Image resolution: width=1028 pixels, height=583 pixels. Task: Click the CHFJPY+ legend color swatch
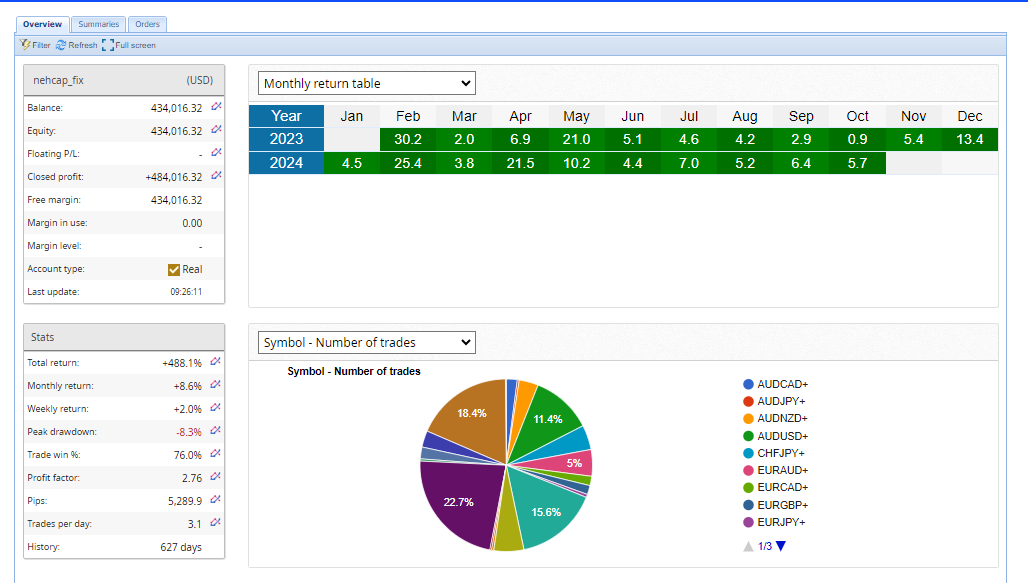click(749, 453)
